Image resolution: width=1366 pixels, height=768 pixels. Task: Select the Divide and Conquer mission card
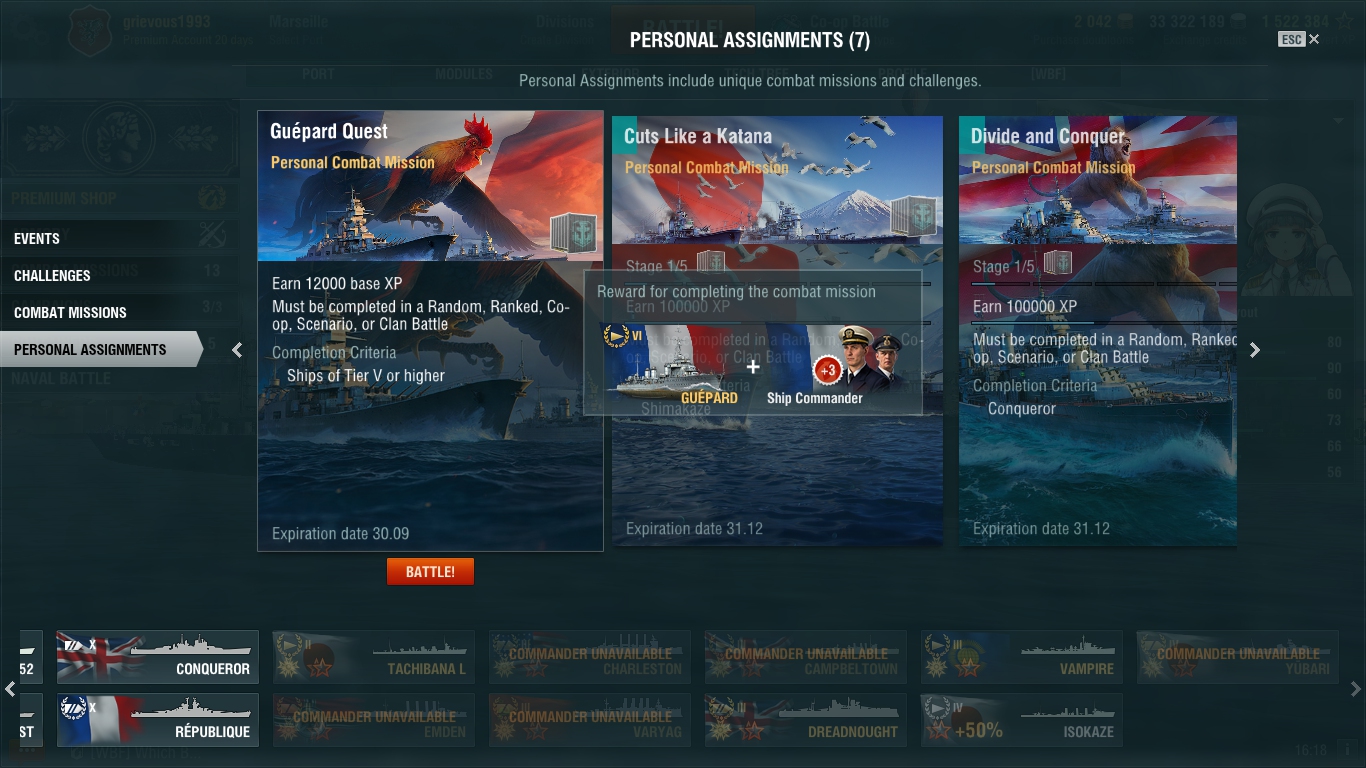pos(1098,331)
